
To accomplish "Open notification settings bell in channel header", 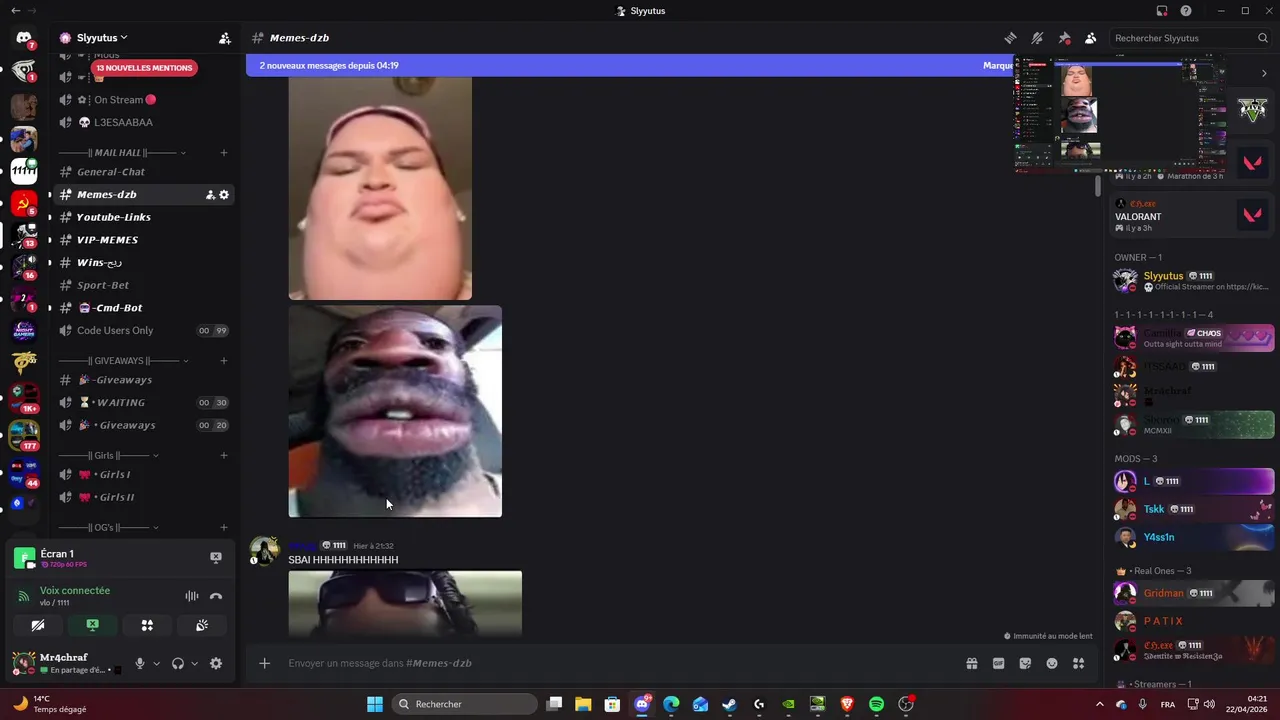I will tap(1038, 38).
